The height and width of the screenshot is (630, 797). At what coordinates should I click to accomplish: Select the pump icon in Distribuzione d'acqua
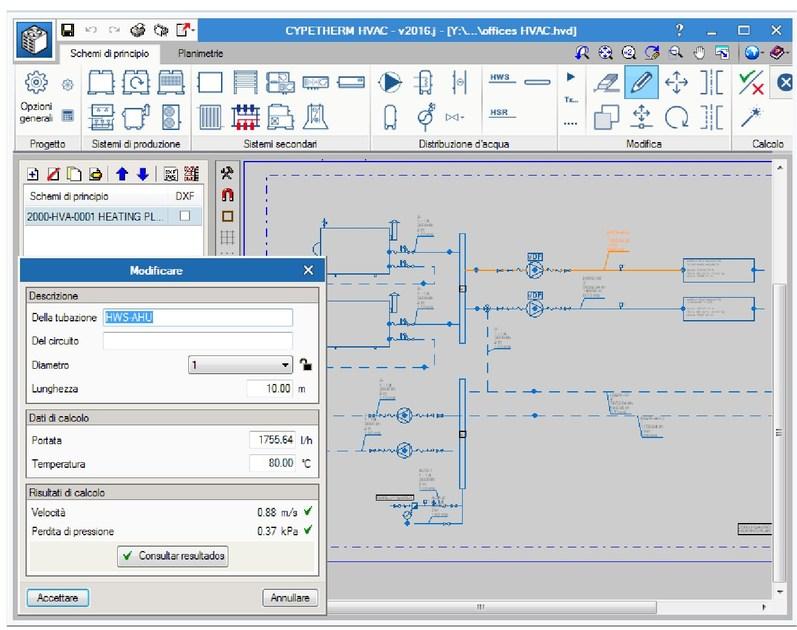coord(390,83)
